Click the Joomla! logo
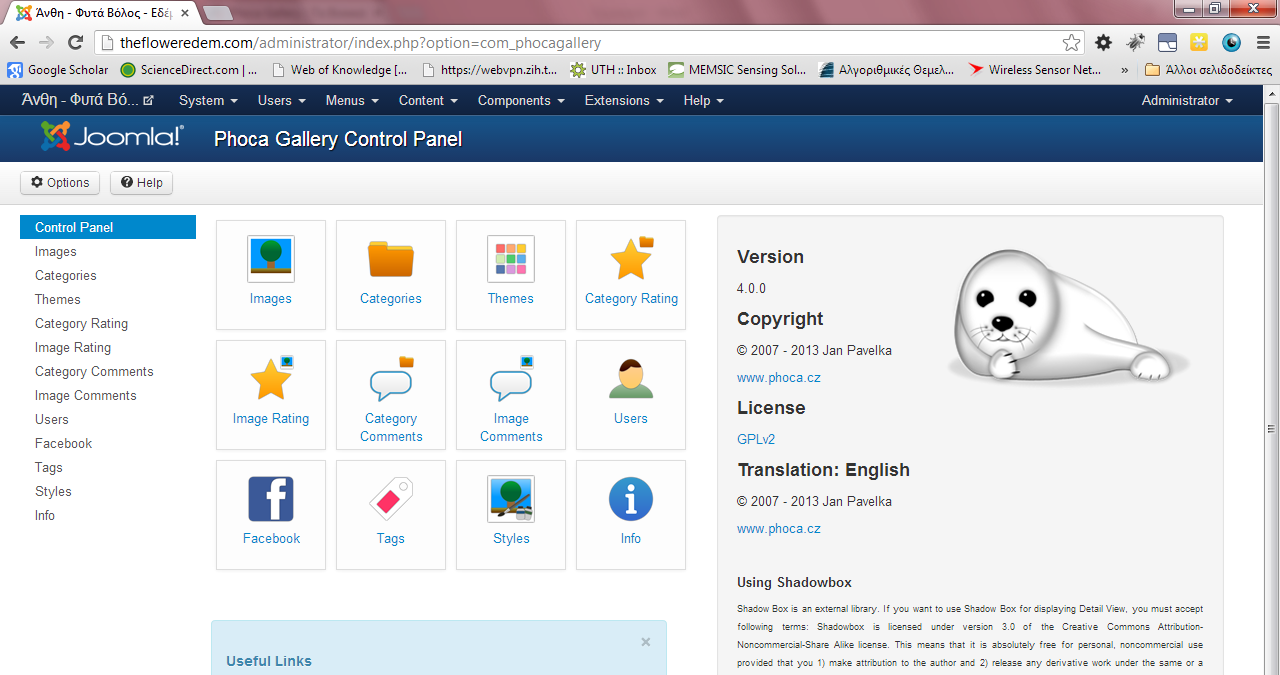The image size is (1280, 675). point(112,137)
